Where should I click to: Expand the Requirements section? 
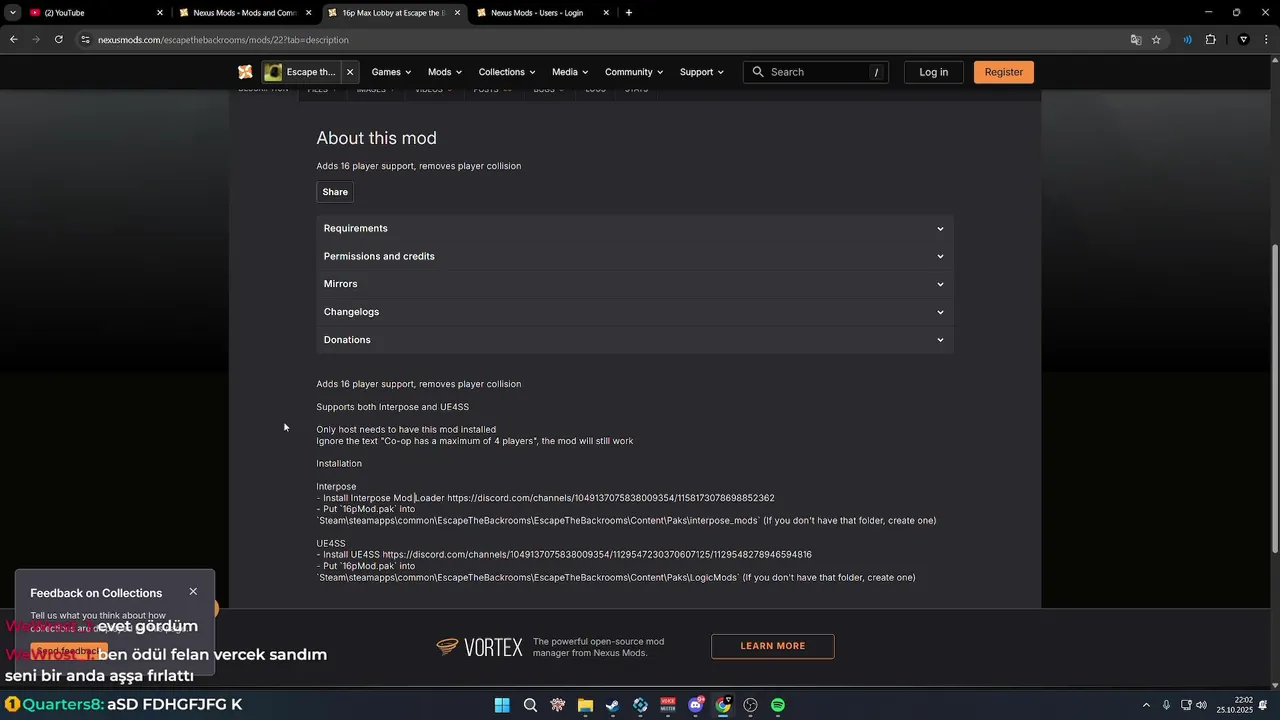pyautogui.click(x=635, y=228)
